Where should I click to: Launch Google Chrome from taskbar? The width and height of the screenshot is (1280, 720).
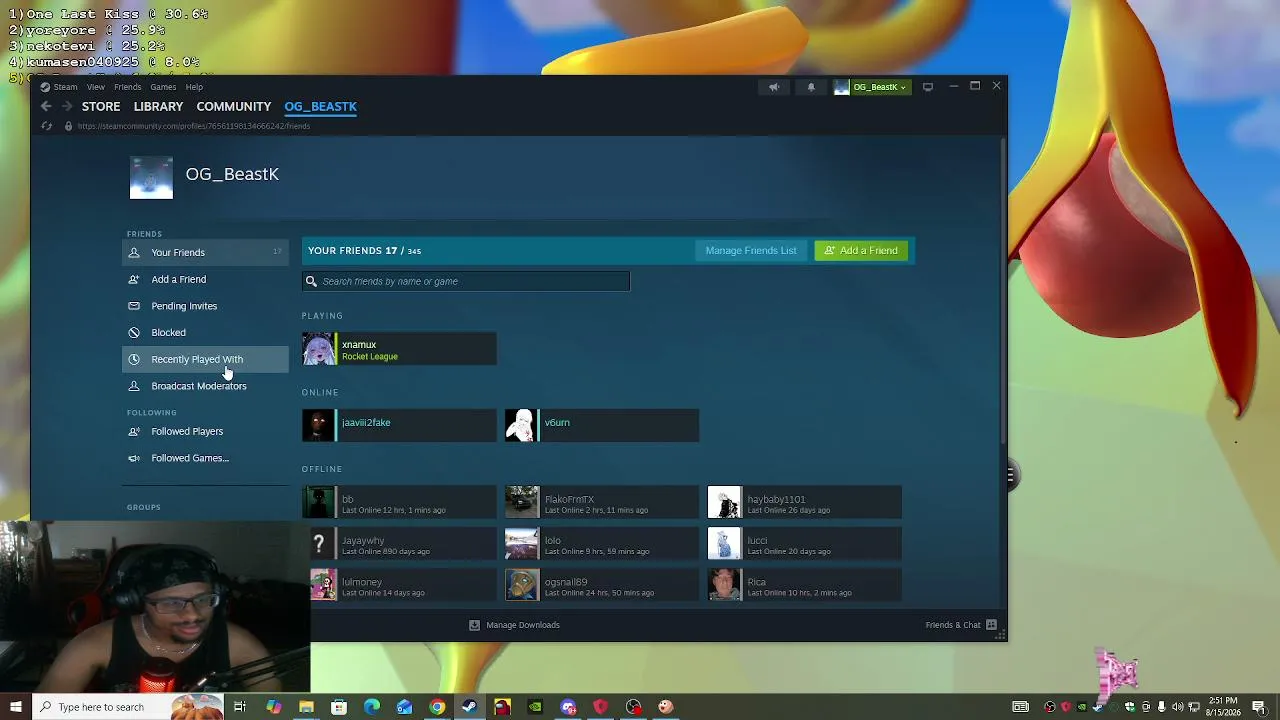point(437,707)
